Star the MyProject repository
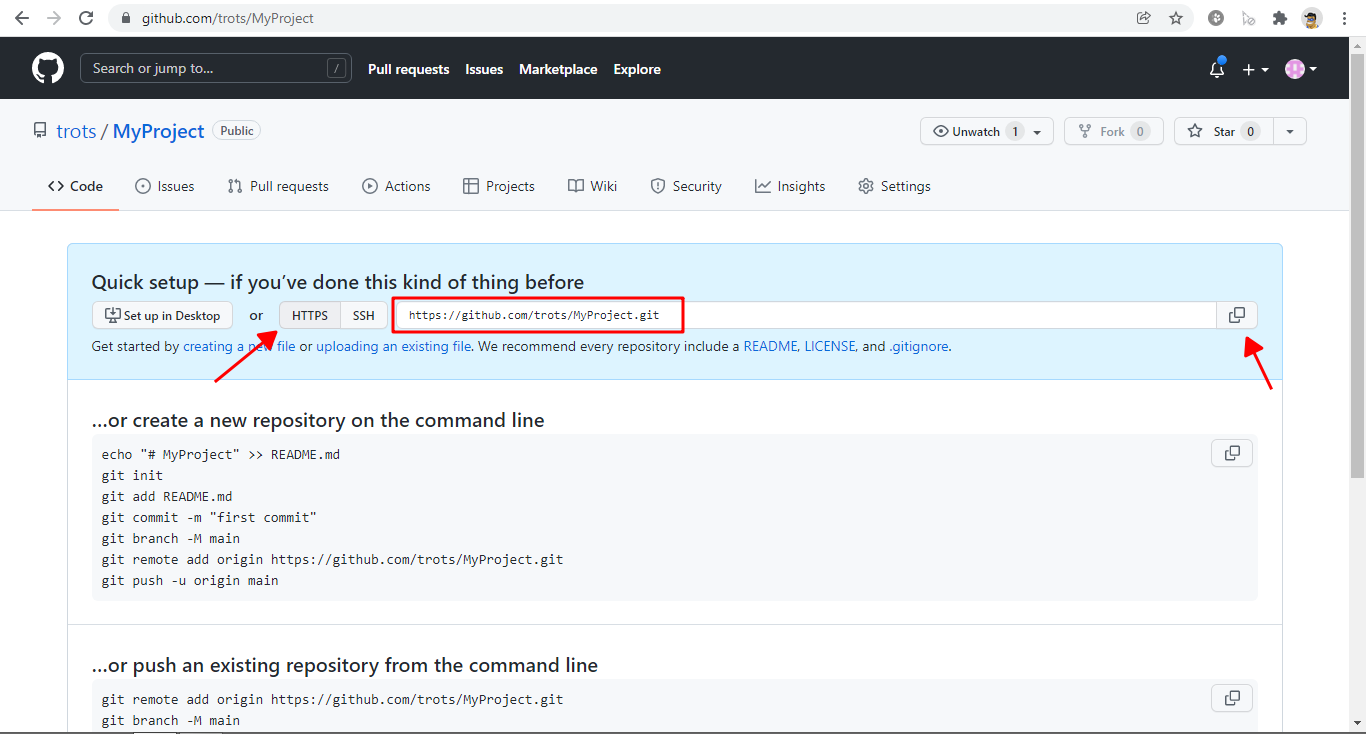This screenshot has width=1366, height=734. click(1223, 131)
